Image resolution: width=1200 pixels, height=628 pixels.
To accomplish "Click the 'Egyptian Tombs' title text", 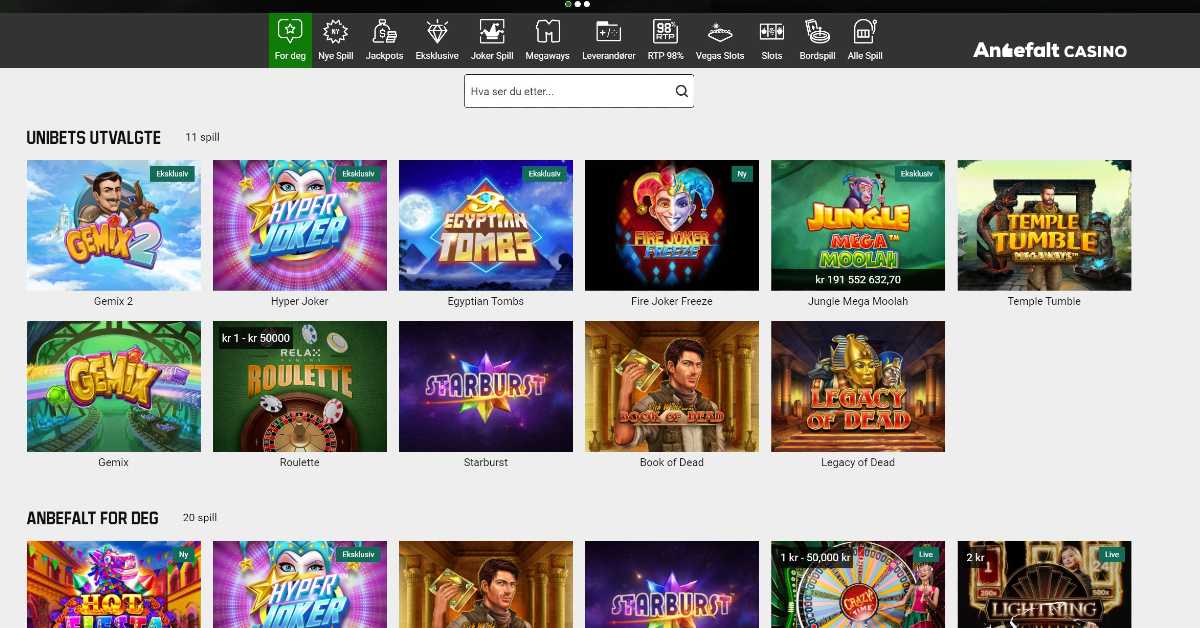I will coord(486,301).
